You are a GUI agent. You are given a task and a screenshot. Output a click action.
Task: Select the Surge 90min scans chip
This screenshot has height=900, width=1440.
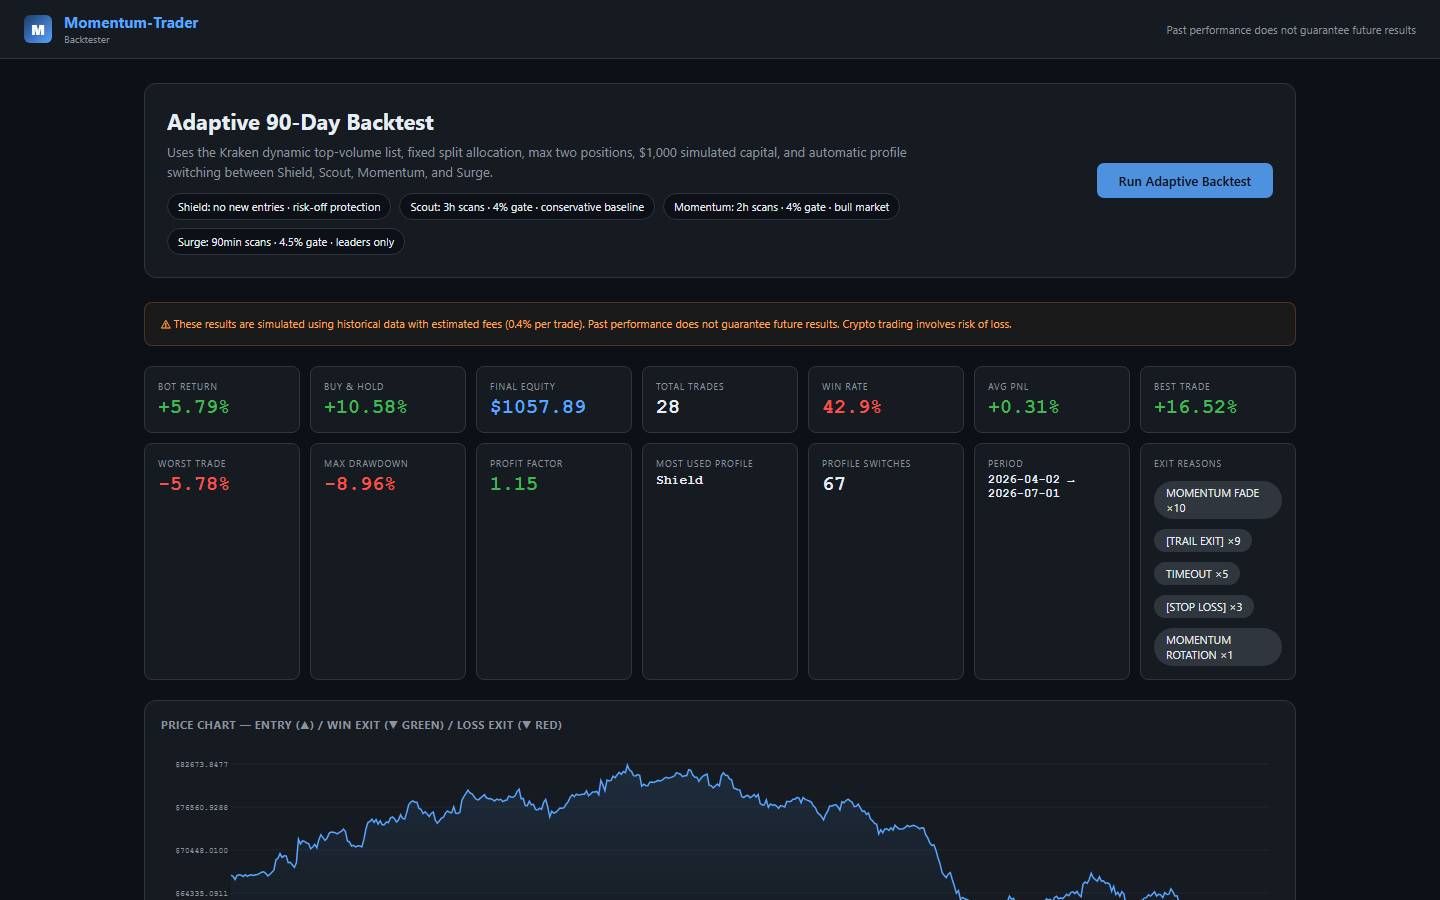(286, 242)
